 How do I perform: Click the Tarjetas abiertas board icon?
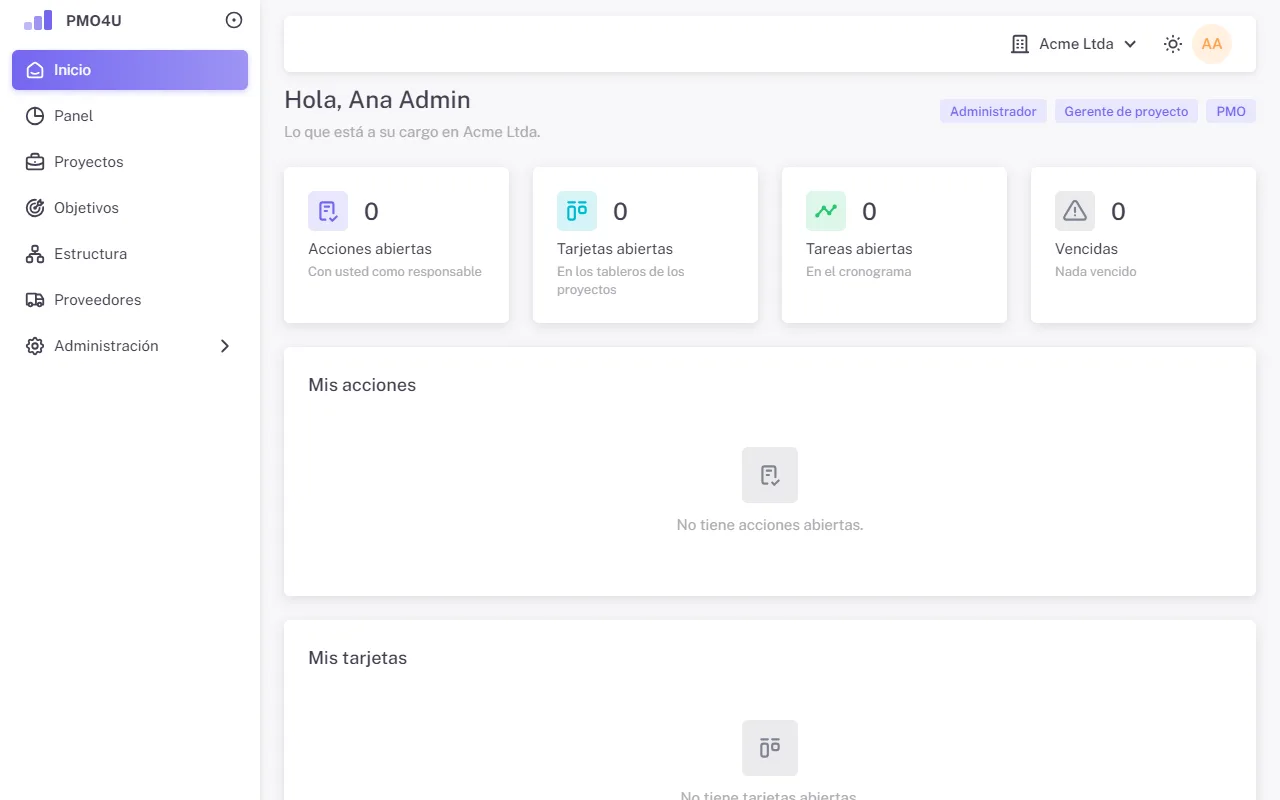pos(577,211)
